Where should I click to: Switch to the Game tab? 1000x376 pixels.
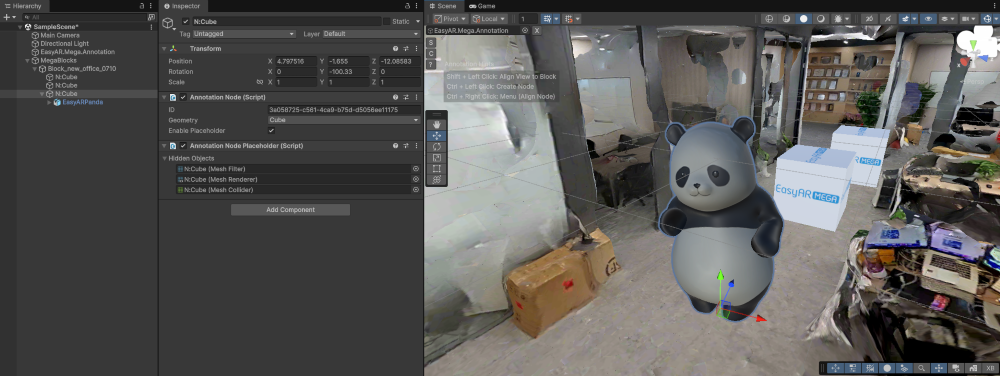point(482,6)
